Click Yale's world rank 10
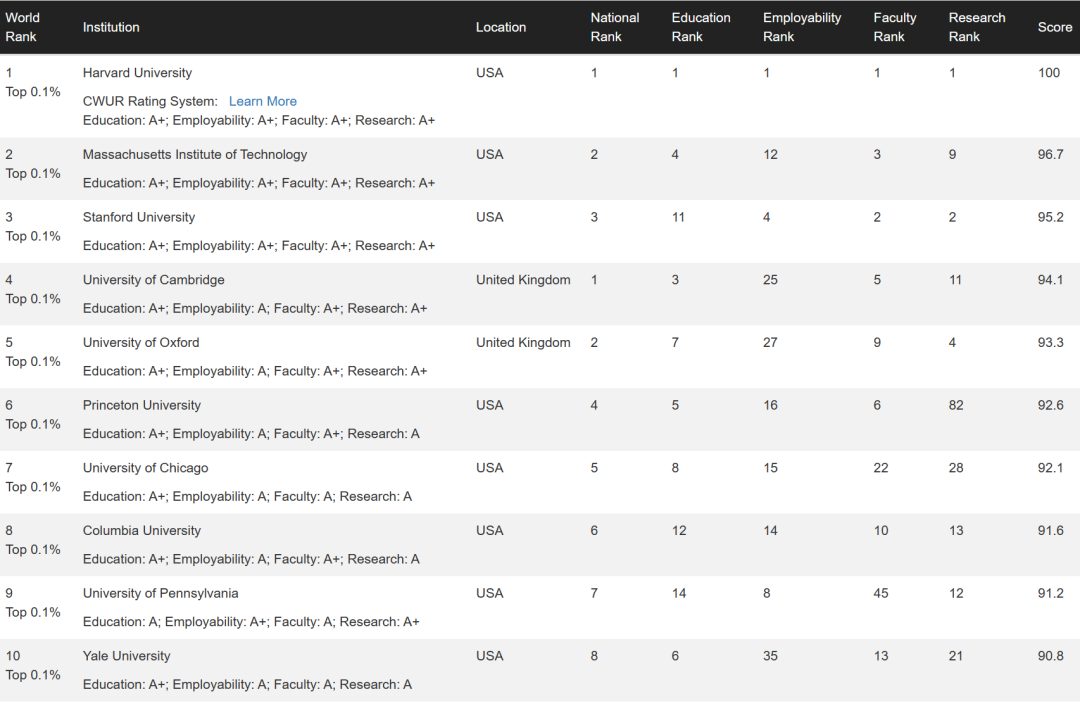This screenshot has width=1080, height=705. point(13,656)
